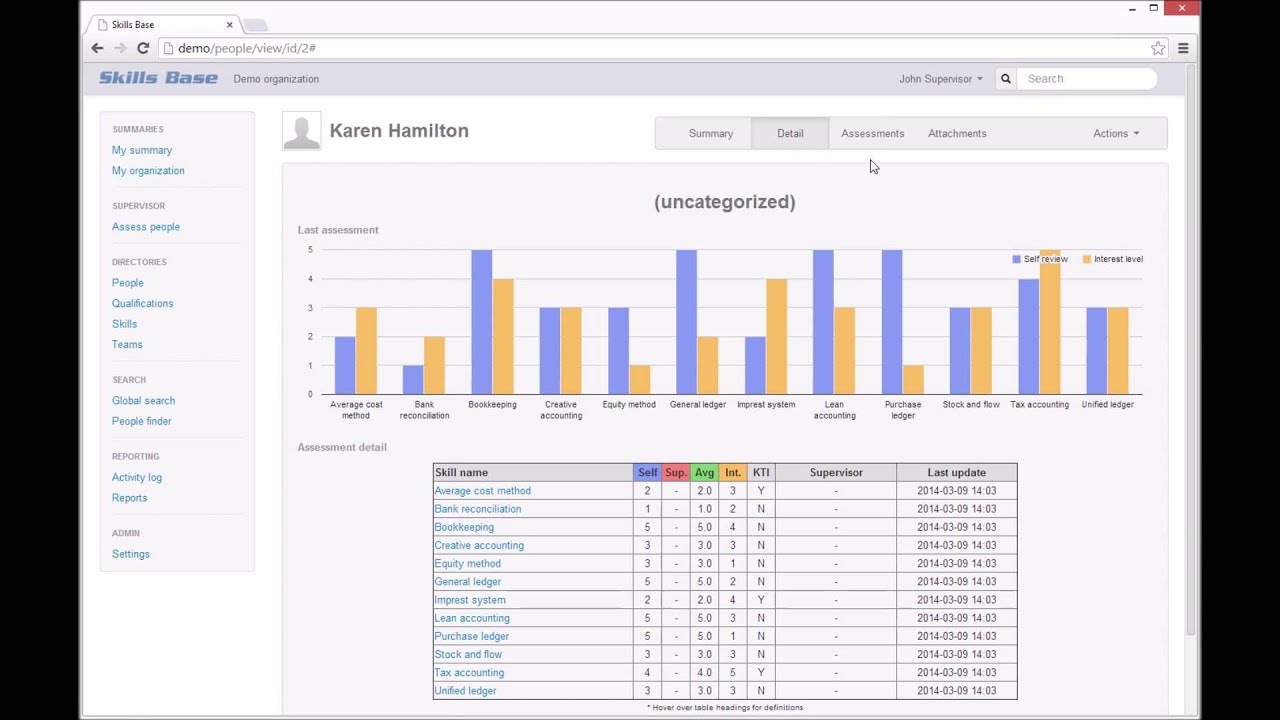Click the Skill name column header
Image resolution: width=1280 pixels, height=720 pixels.
(x=533, y=473)
